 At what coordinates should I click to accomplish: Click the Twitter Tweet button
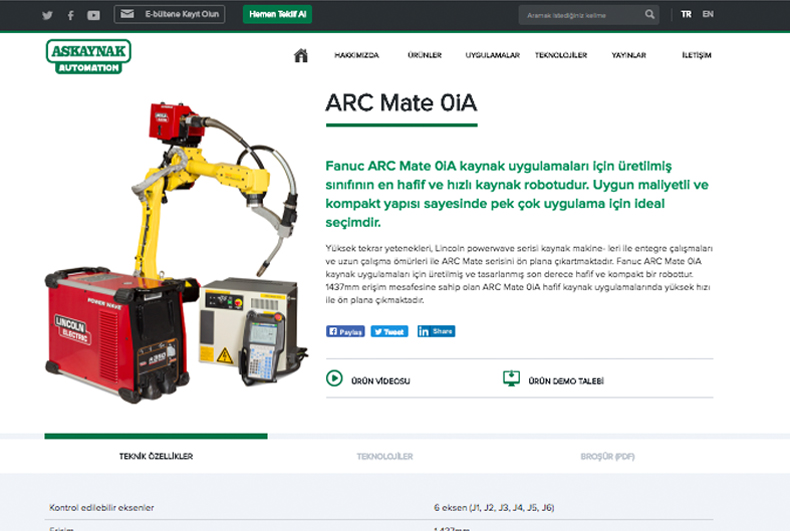389,331
